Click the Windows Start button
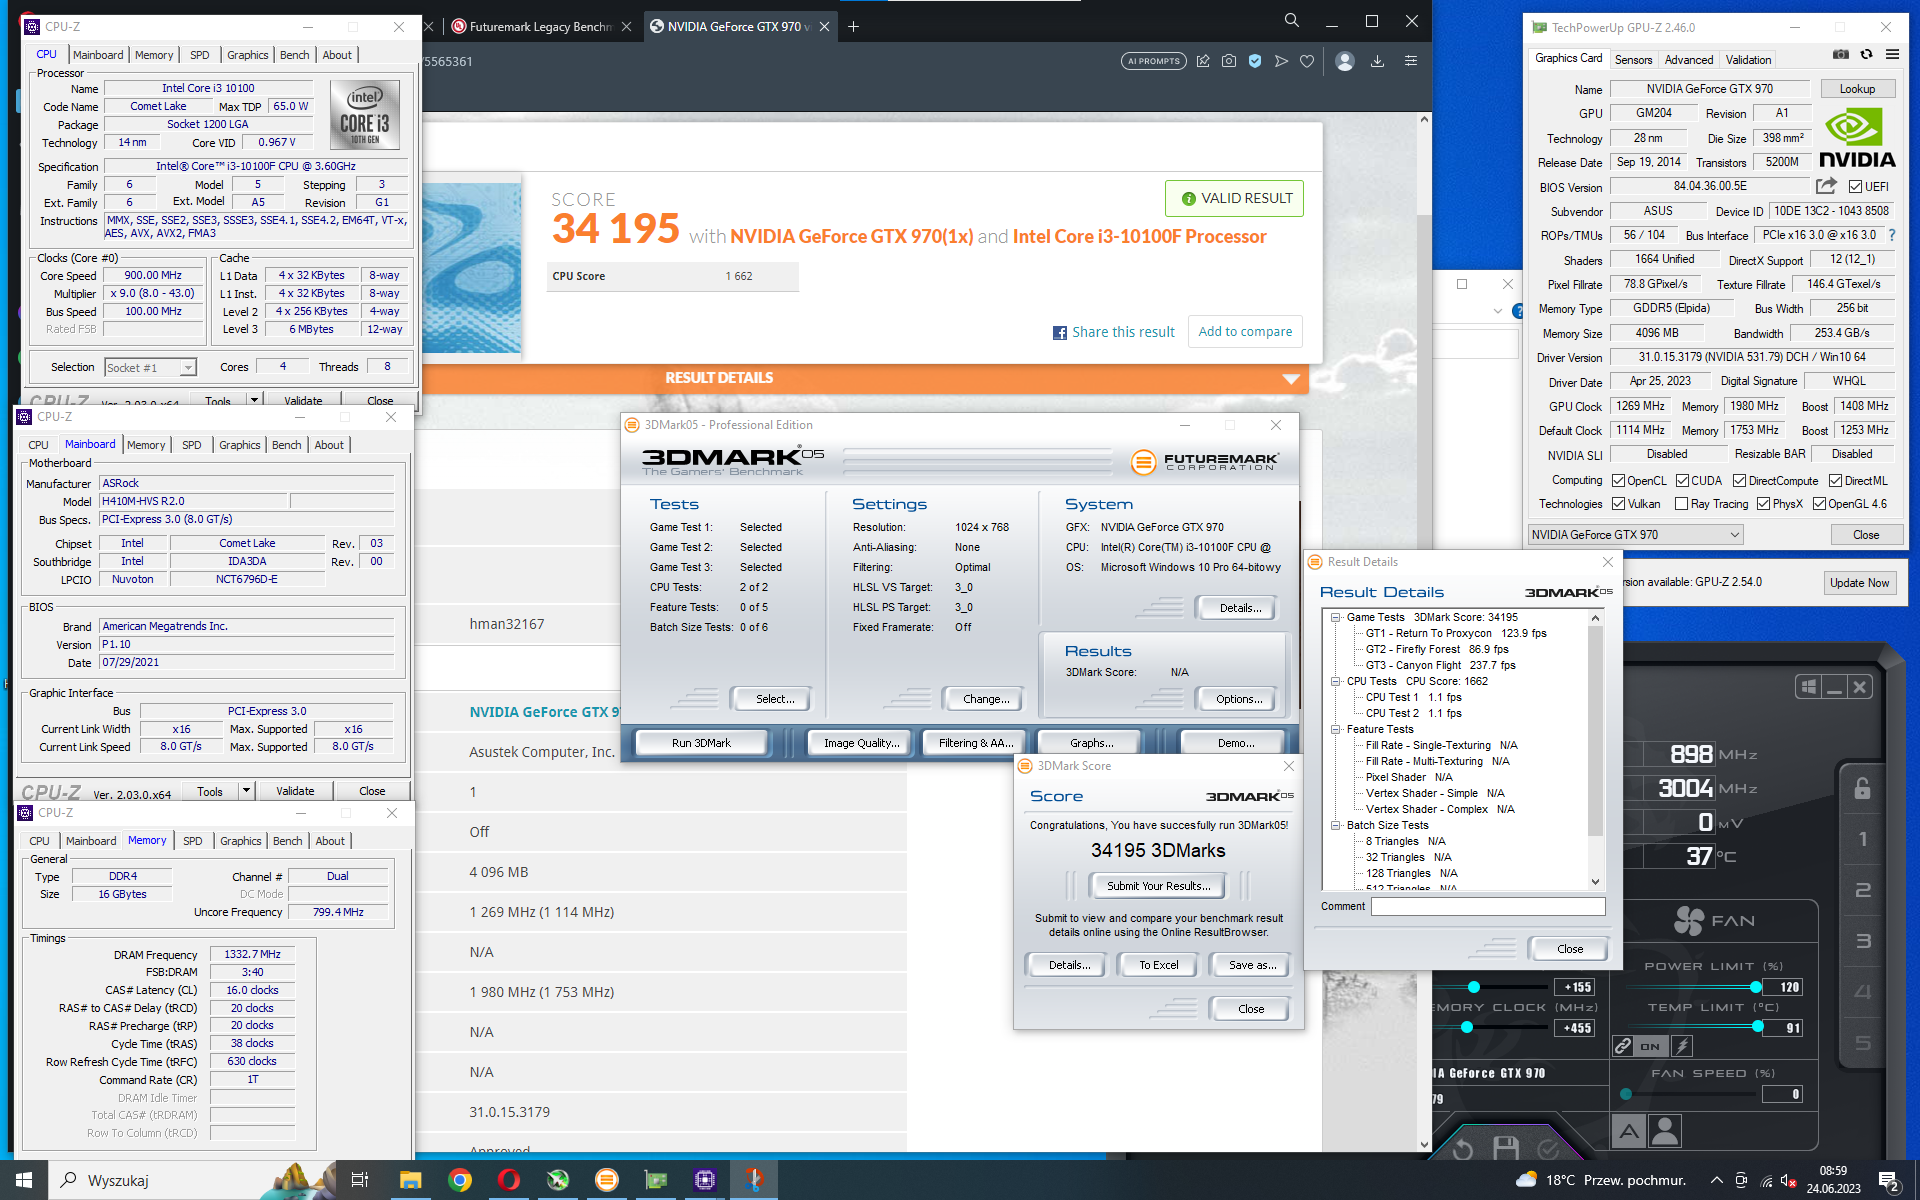 point(24,1180)
